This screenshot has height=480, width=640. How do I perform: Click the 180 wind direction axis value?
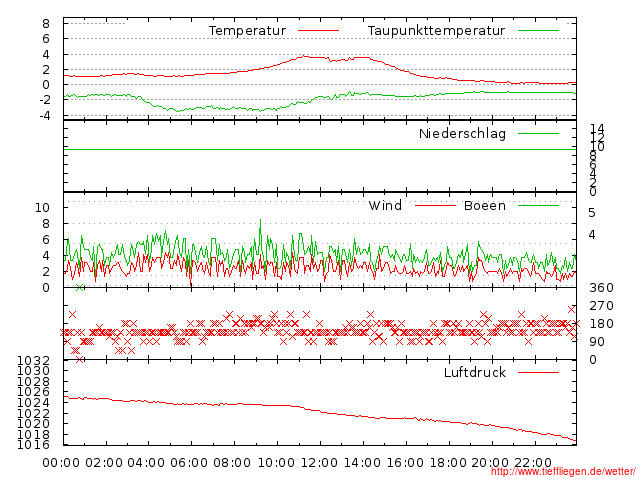click(x=601, y=324)
